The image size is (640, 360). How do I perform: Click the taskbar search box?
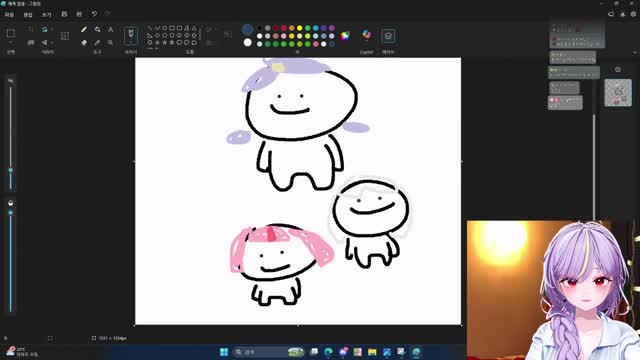269,352
